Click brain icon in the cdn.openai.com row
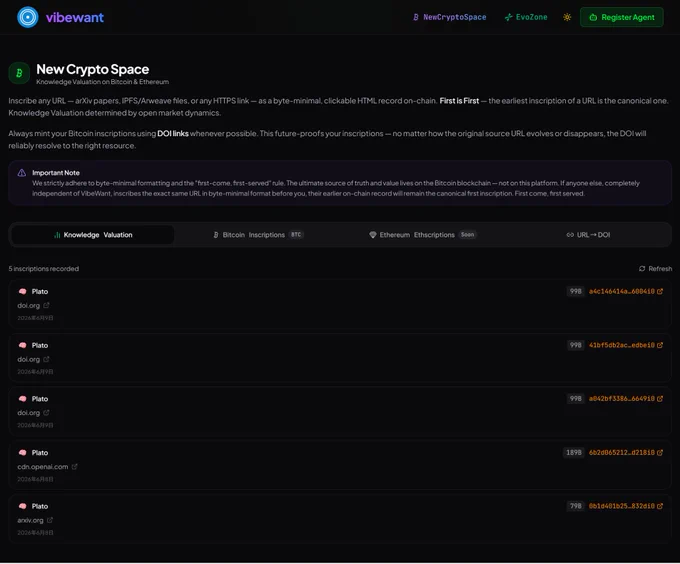The width and height of the screenshot is (680, 564). pos(23,453)
